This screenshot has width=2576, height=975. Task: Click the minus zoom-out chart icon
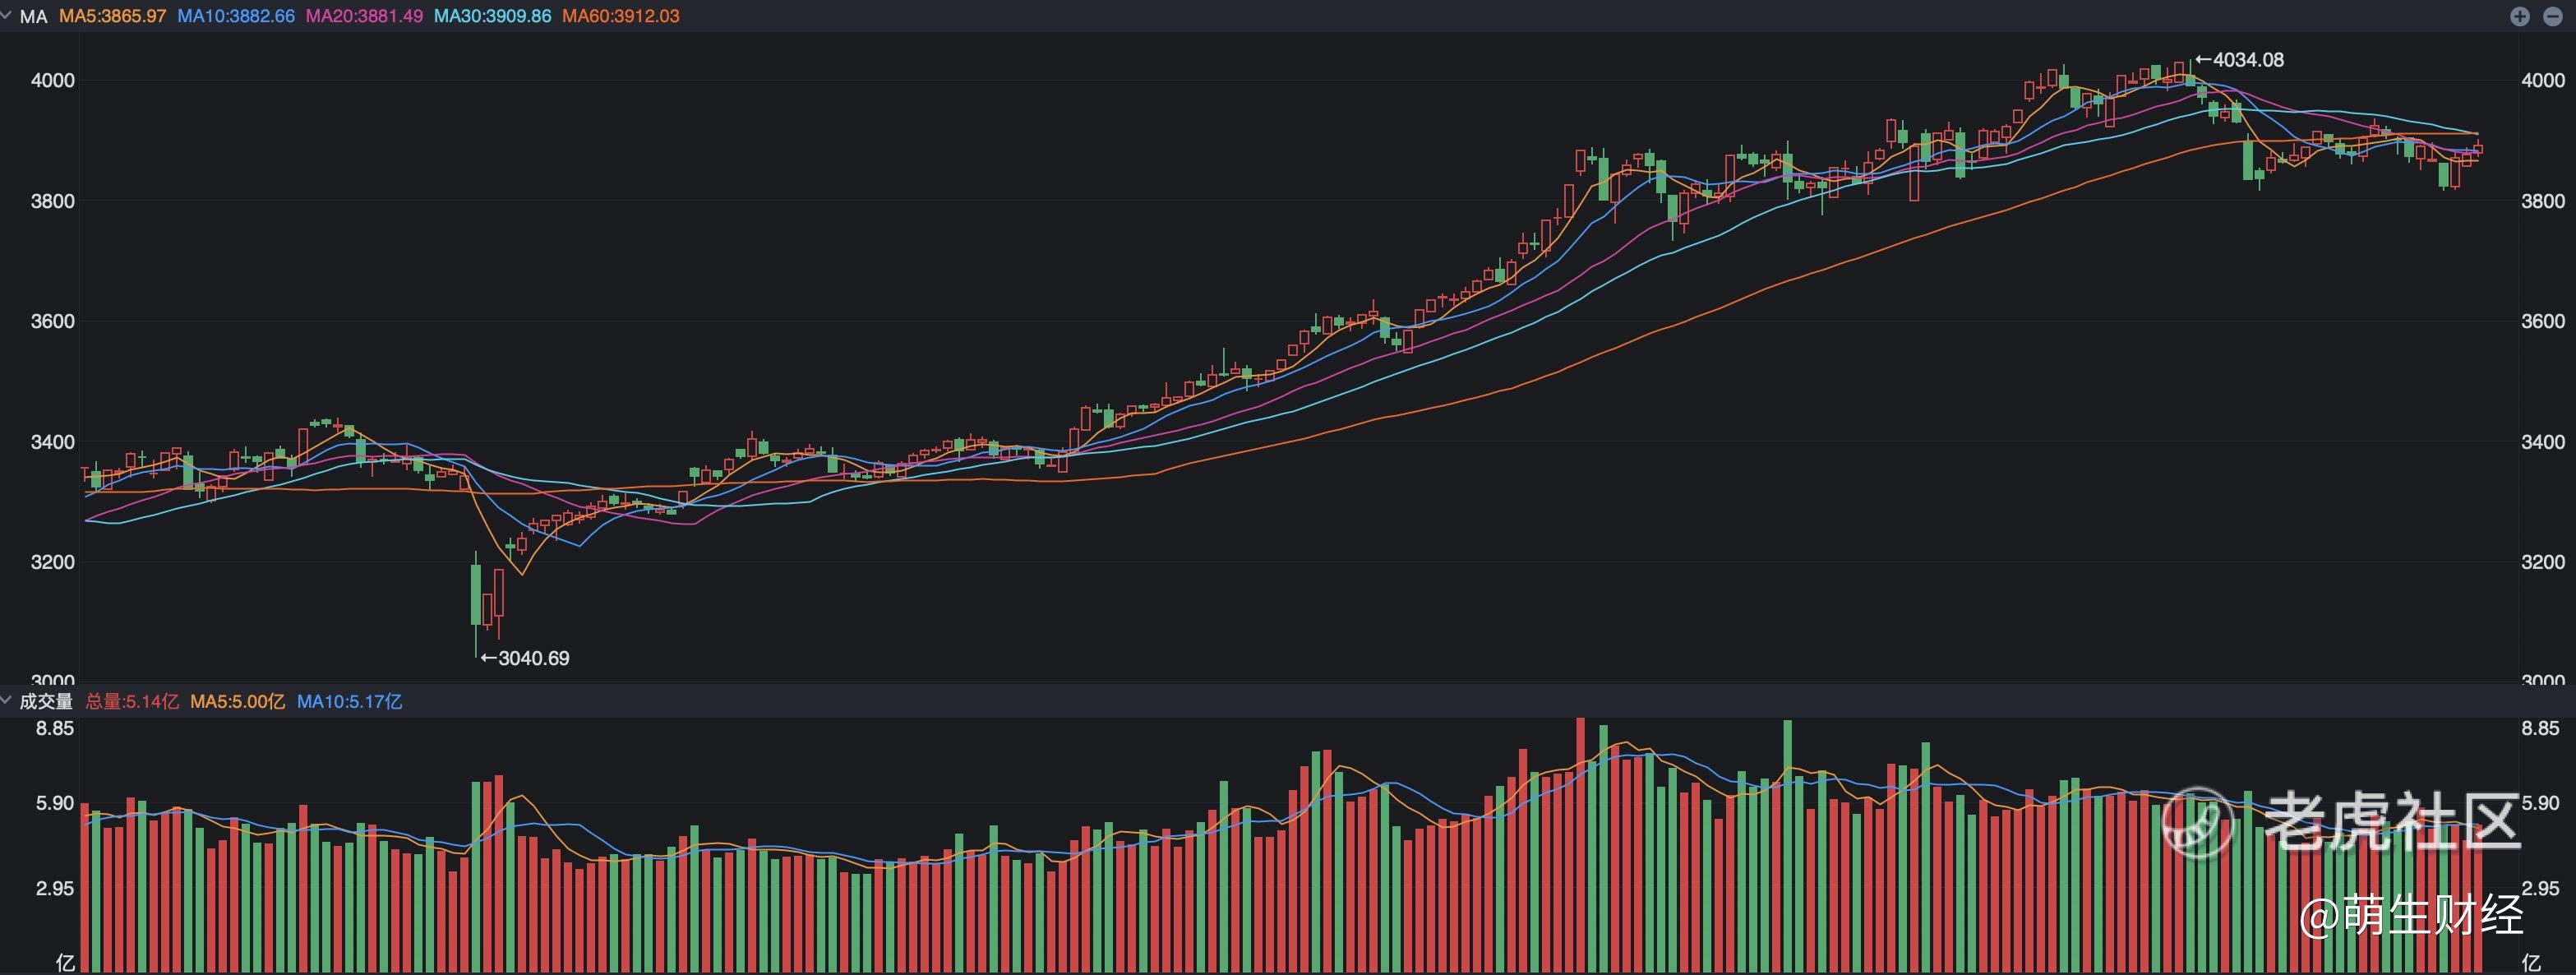pos(2553,16)
